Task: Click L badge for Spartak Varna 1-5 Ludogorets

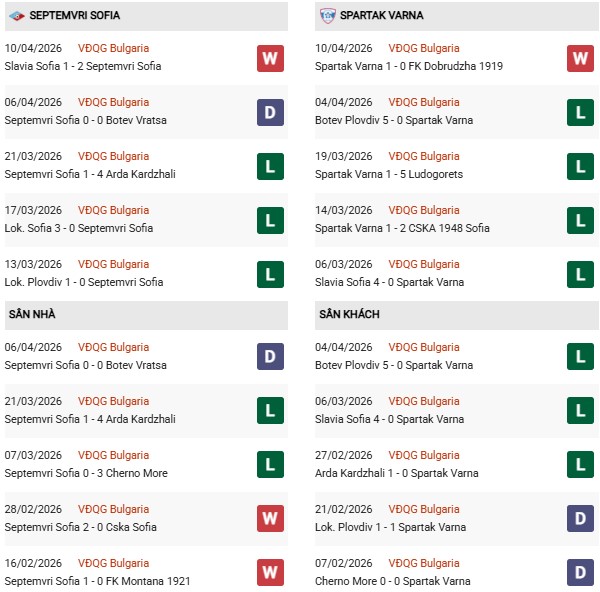Action: pyautogui.click(x=581, y=166)
